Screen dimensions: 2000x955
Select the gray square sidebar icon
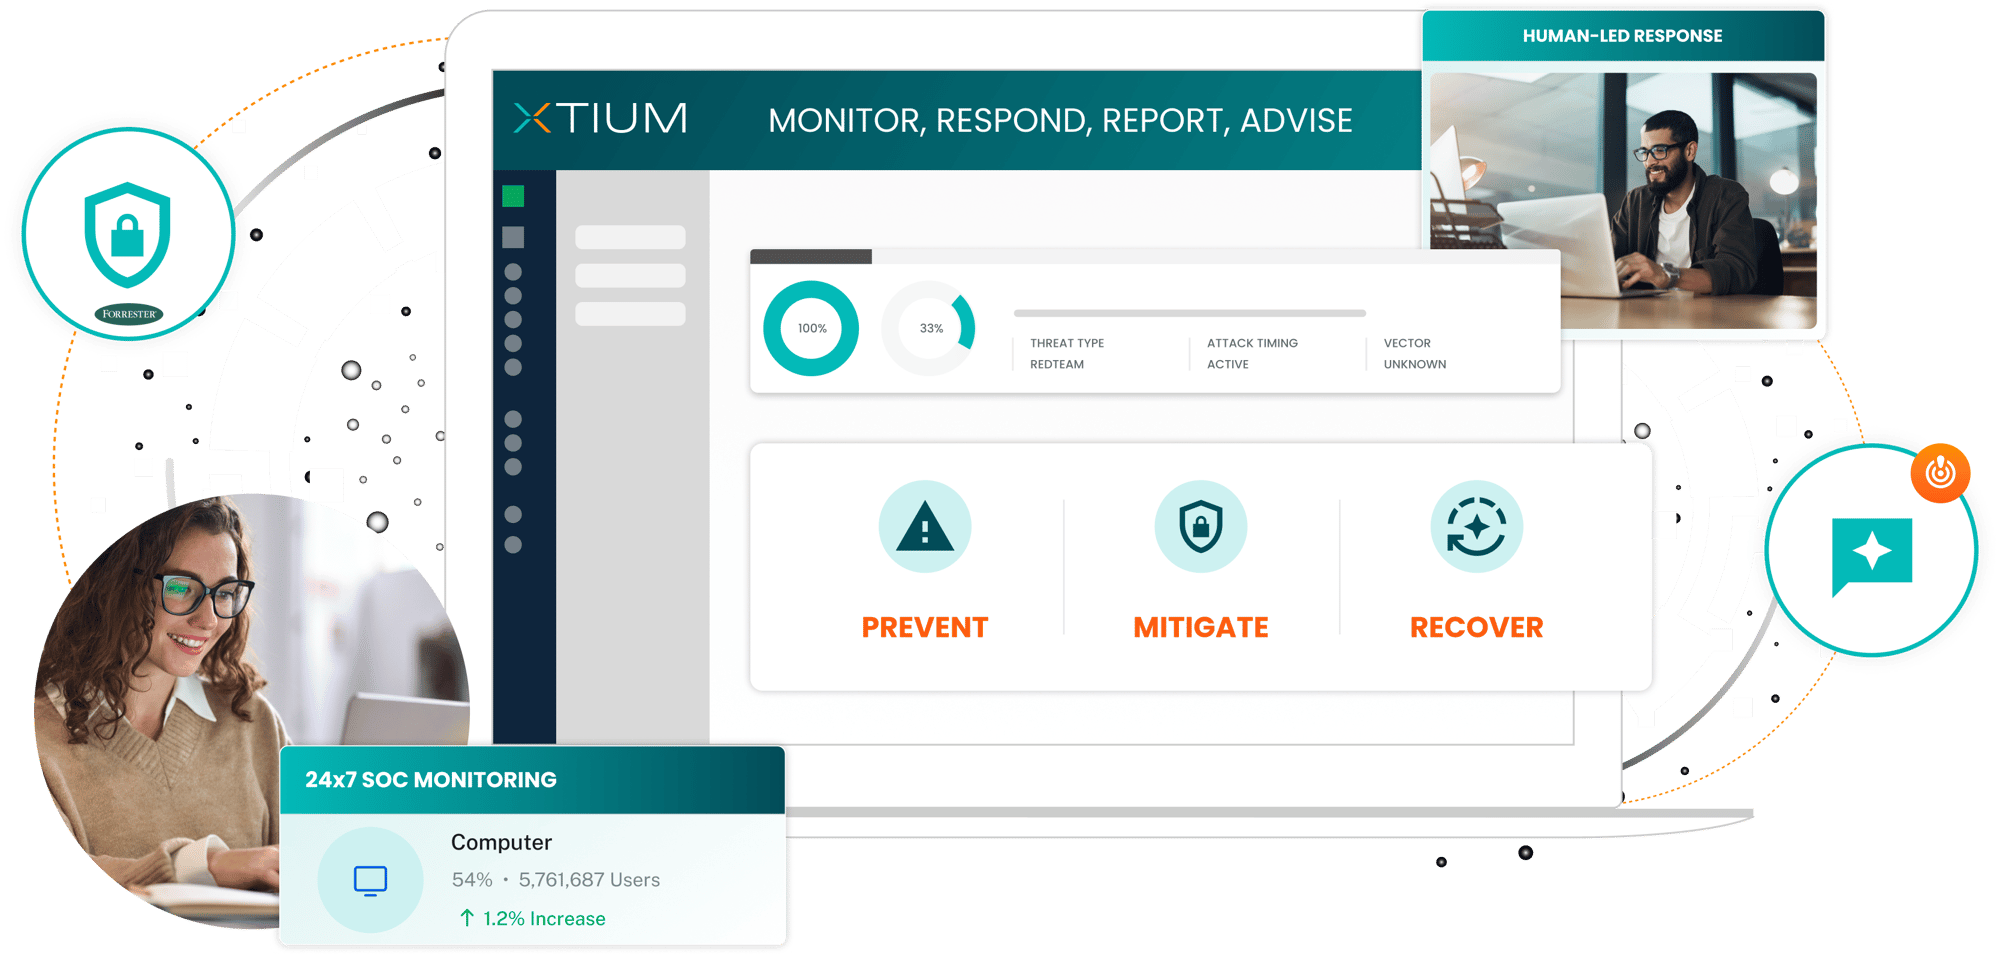(513, 237)
